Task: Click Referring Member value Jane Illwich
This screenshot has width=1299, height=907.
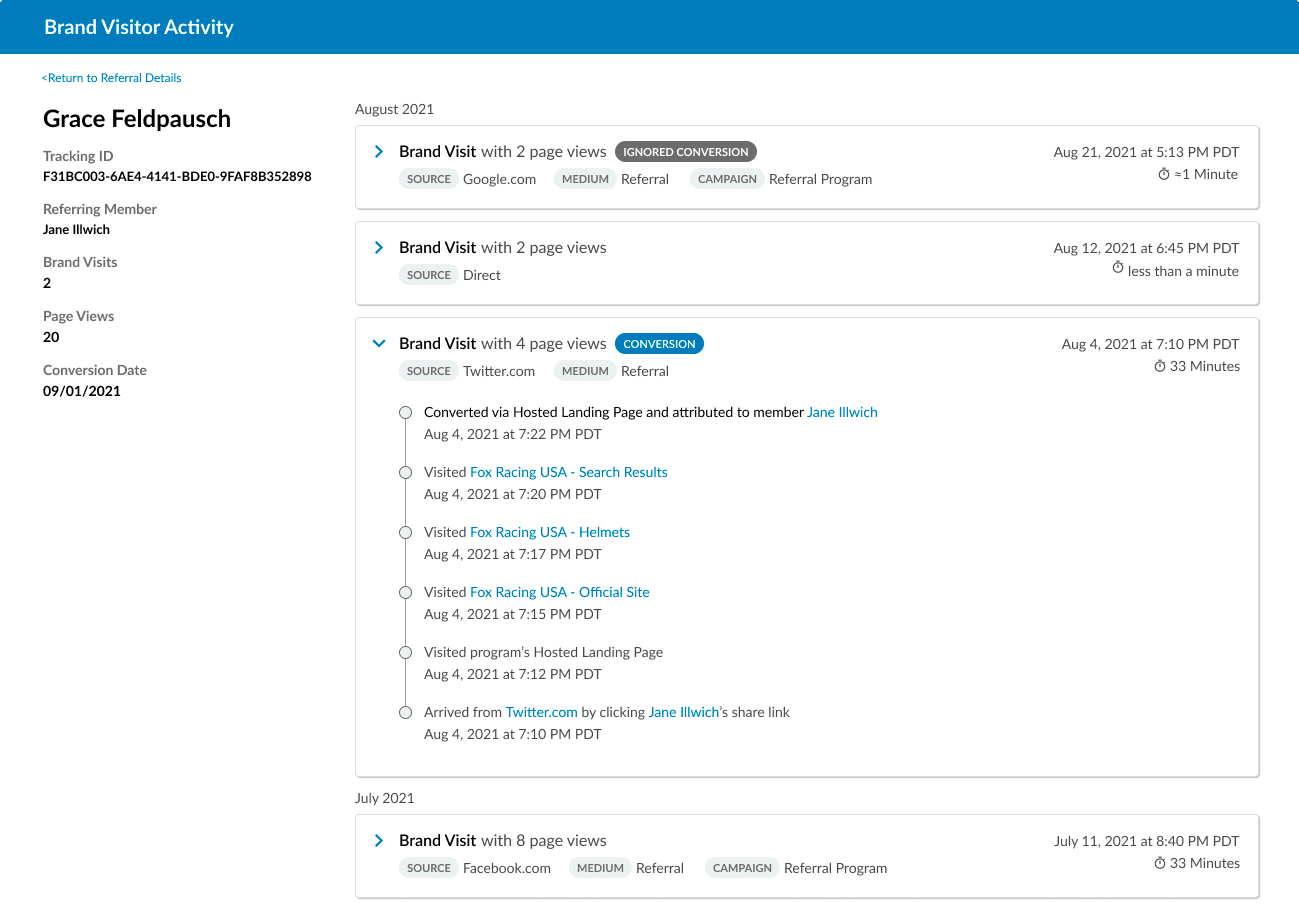Action: (76, 230)
